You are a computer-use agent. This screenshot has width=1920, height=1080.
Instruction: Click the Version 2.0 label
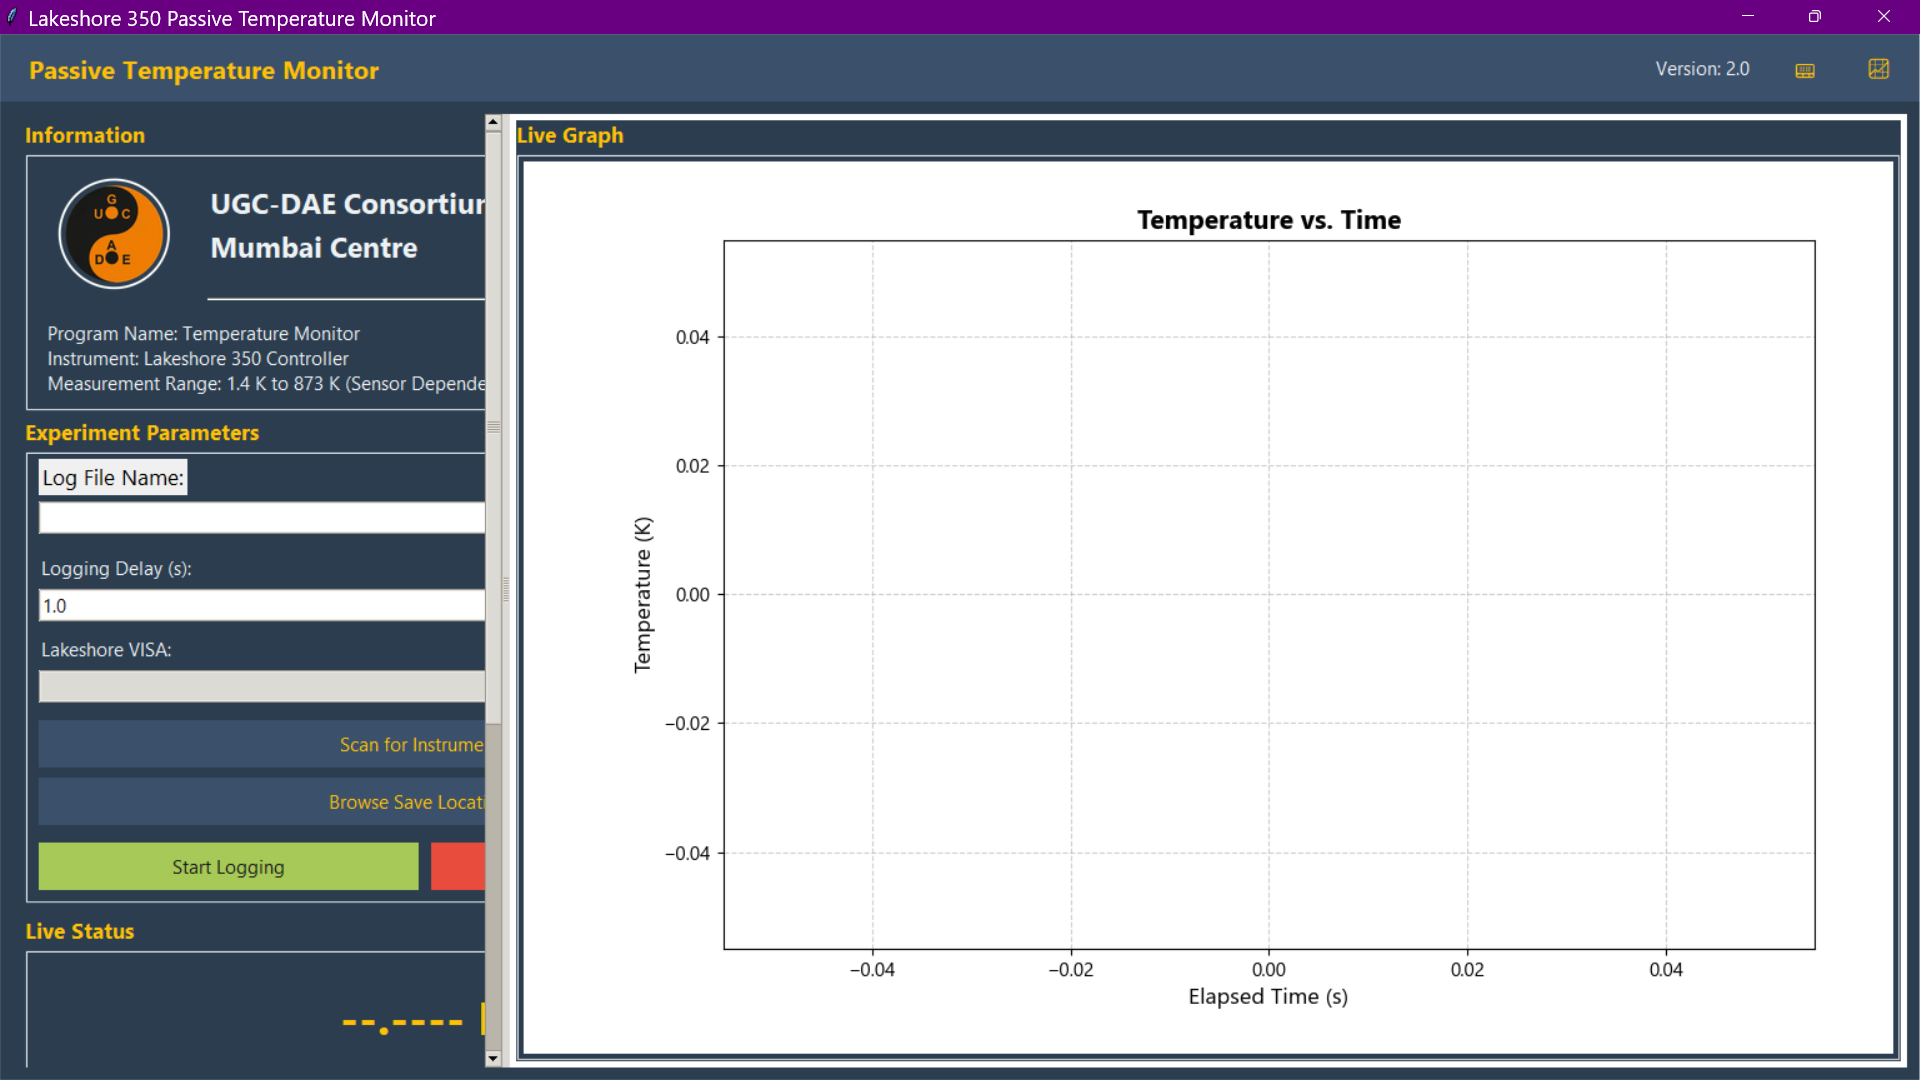[1702, 69]
